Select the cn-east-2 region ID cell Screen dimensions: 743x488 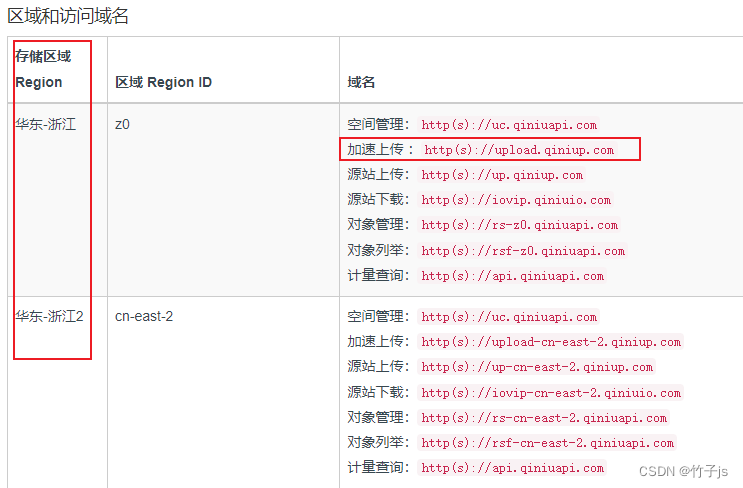(144, 316)
